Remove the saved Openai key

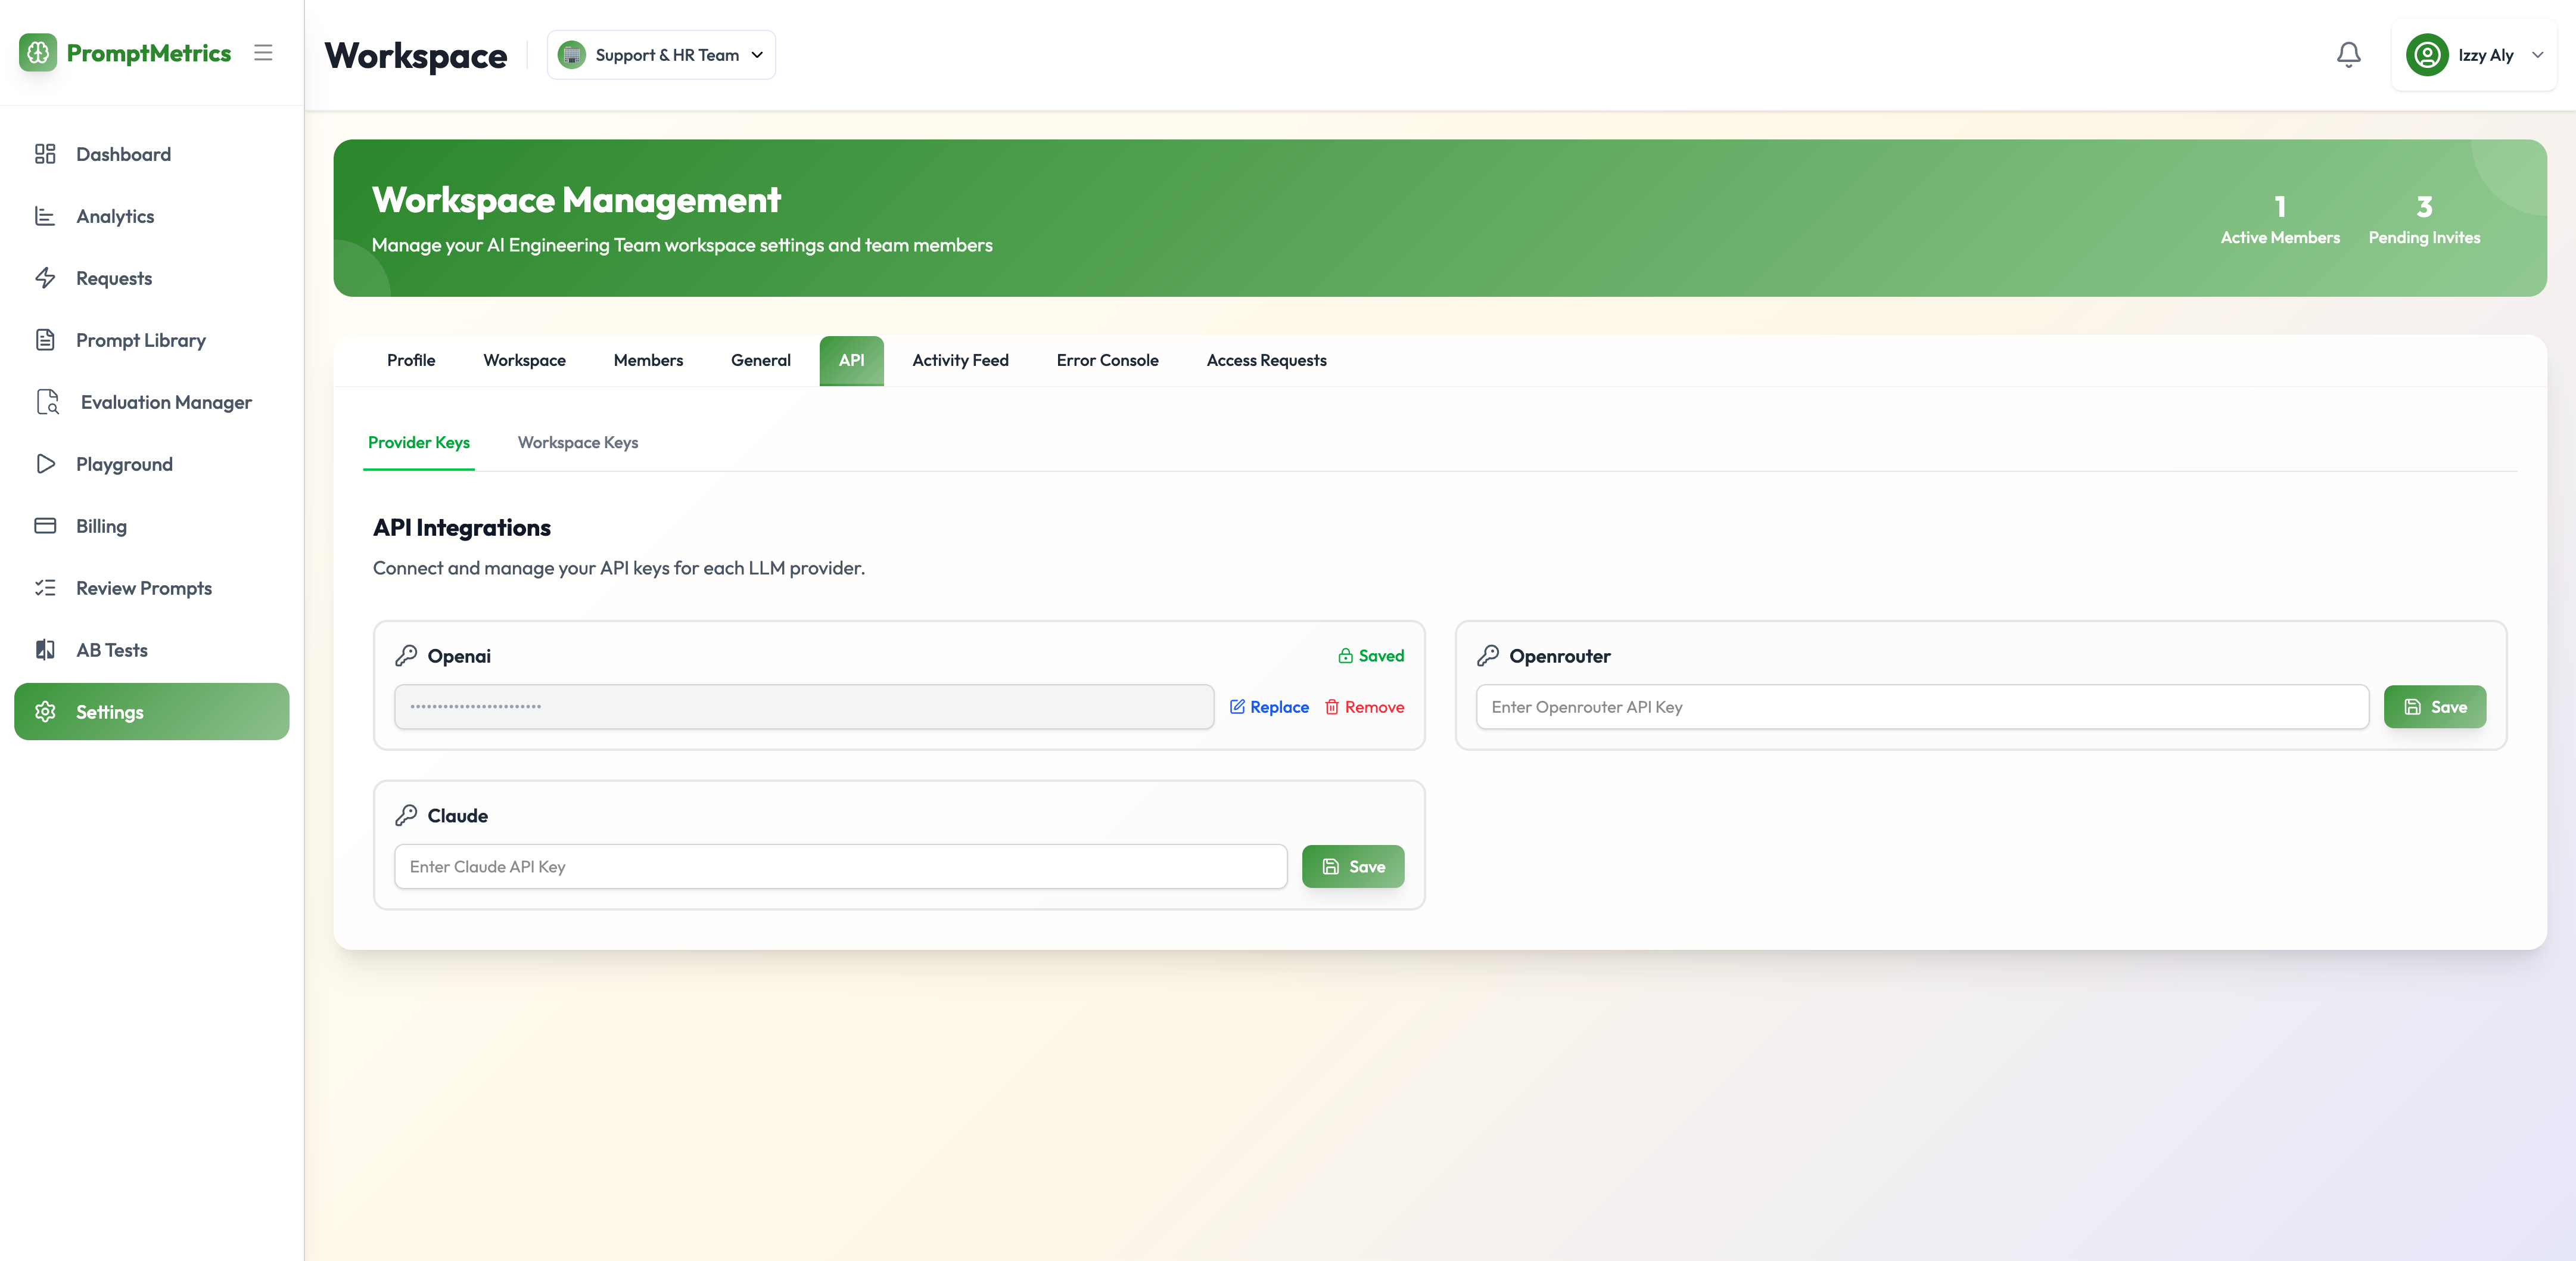point(1364,707)
